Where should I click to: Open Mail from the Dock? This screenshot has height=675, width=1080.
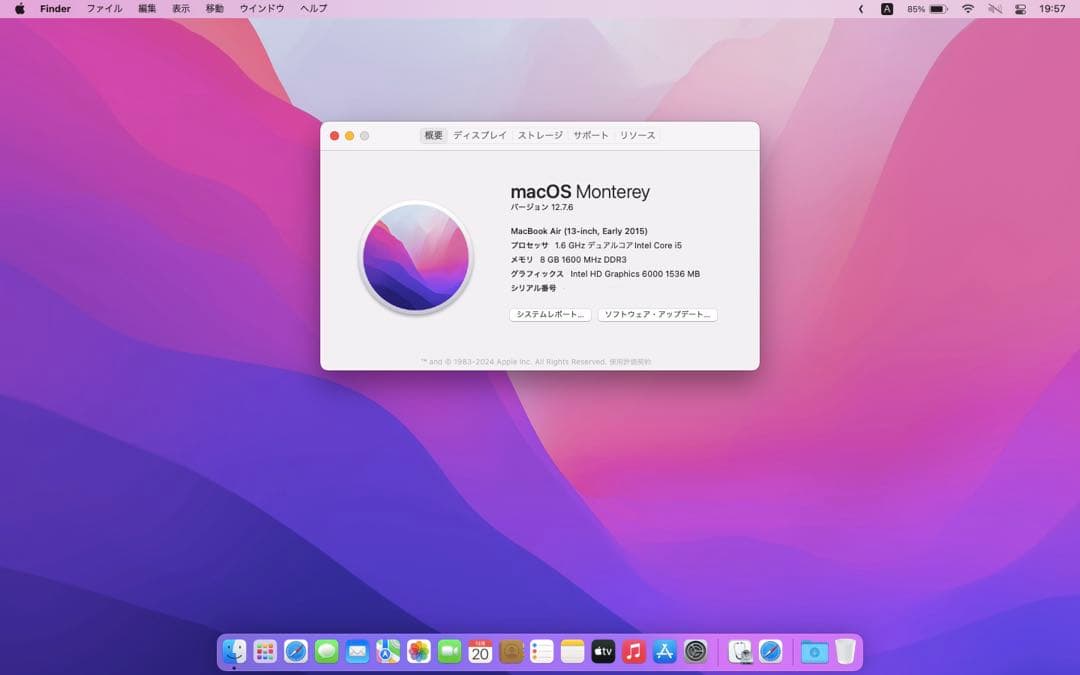[x=355, y=651]
